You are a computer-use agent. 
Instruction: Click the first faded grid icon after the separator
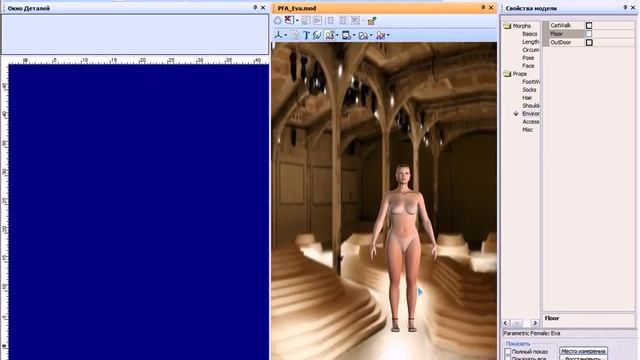coord(331,20)
